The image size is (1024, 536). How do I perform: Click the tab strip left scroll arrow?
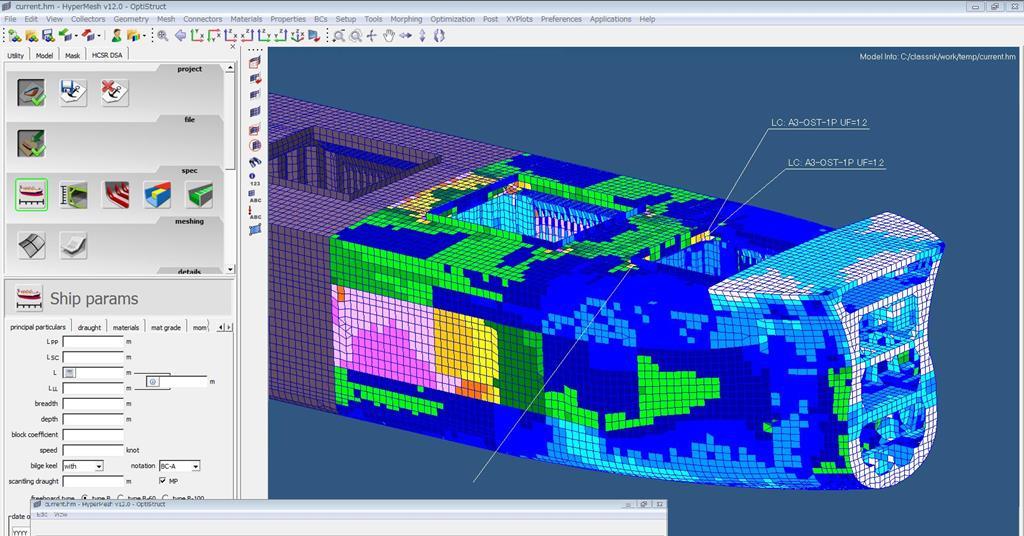click(x=221, y=327)
